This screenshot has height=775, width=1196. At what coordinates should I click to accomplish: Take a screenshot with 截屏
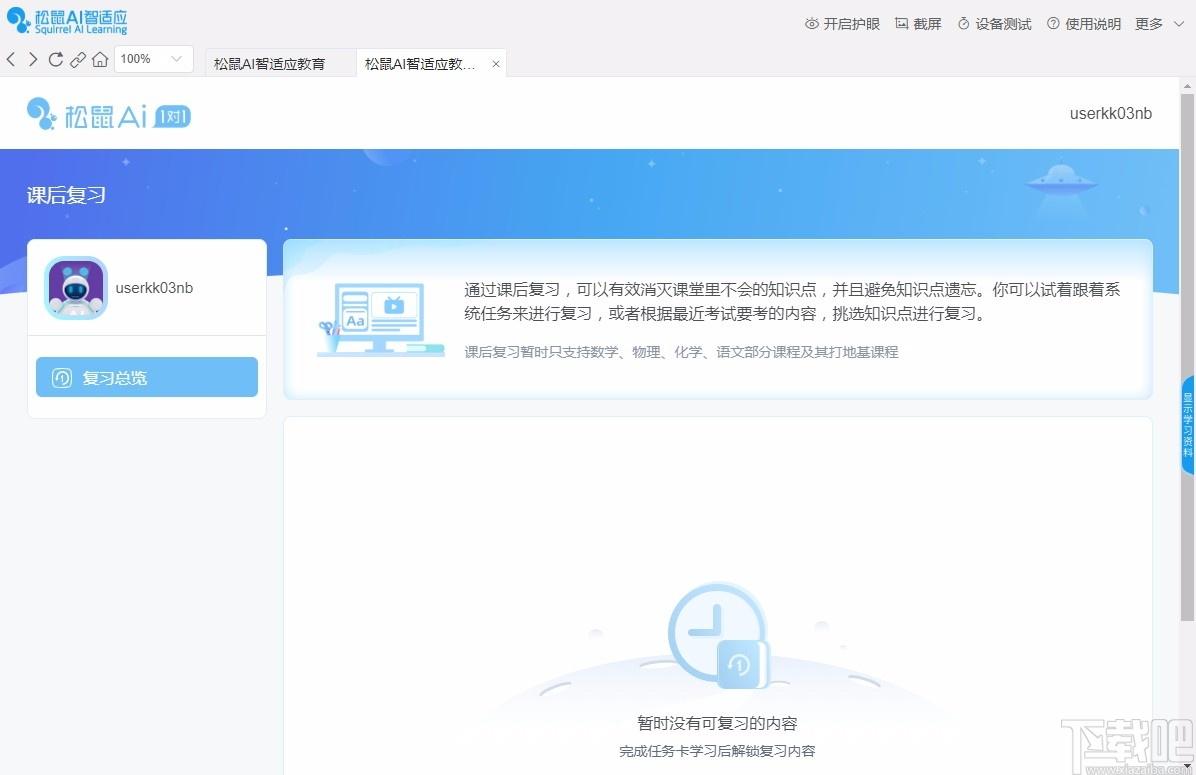pos(918,24)
